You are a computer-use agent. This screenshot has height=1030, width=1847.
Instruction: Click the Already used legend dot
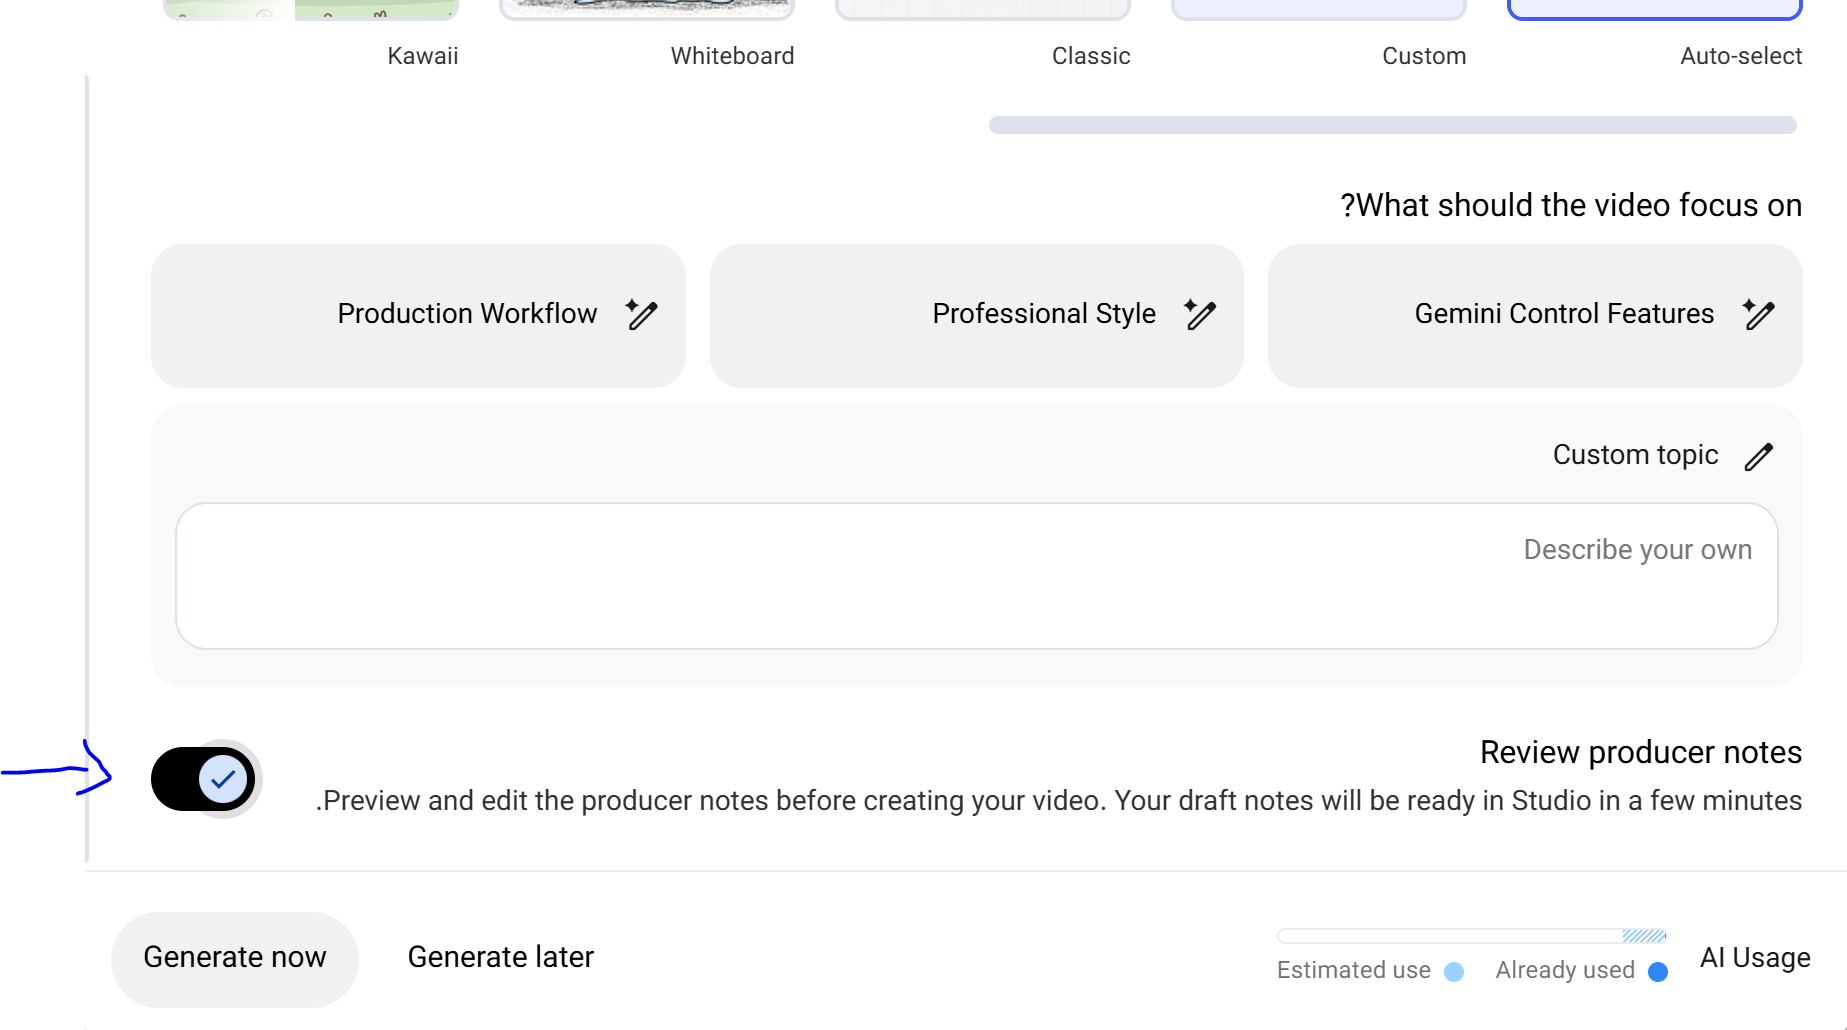pos(1658,972)
